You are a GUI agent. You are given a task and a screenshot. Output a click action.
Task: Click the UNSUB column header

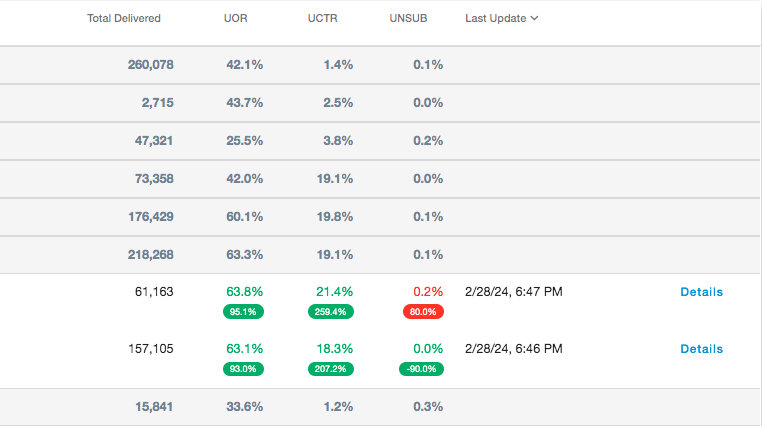[x=408, y=19]
